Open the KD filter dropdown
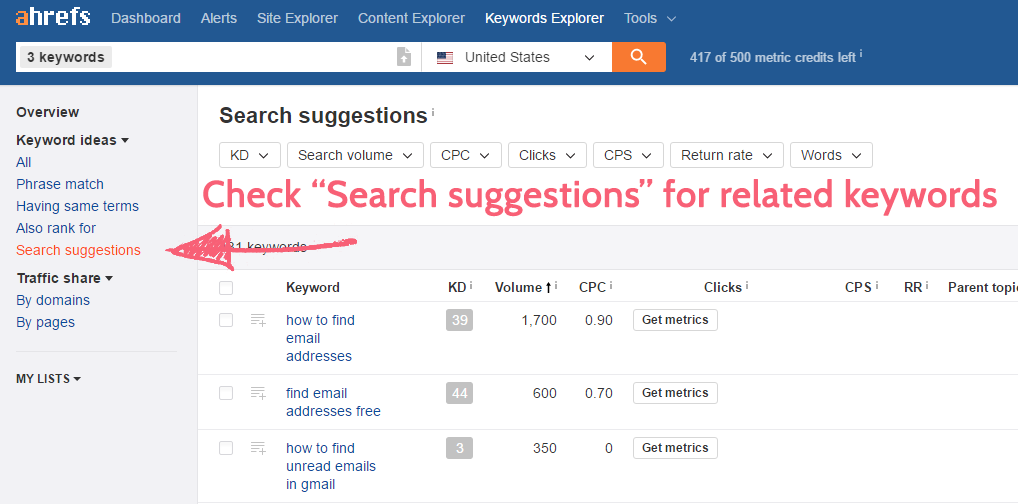 click(250, 155)
